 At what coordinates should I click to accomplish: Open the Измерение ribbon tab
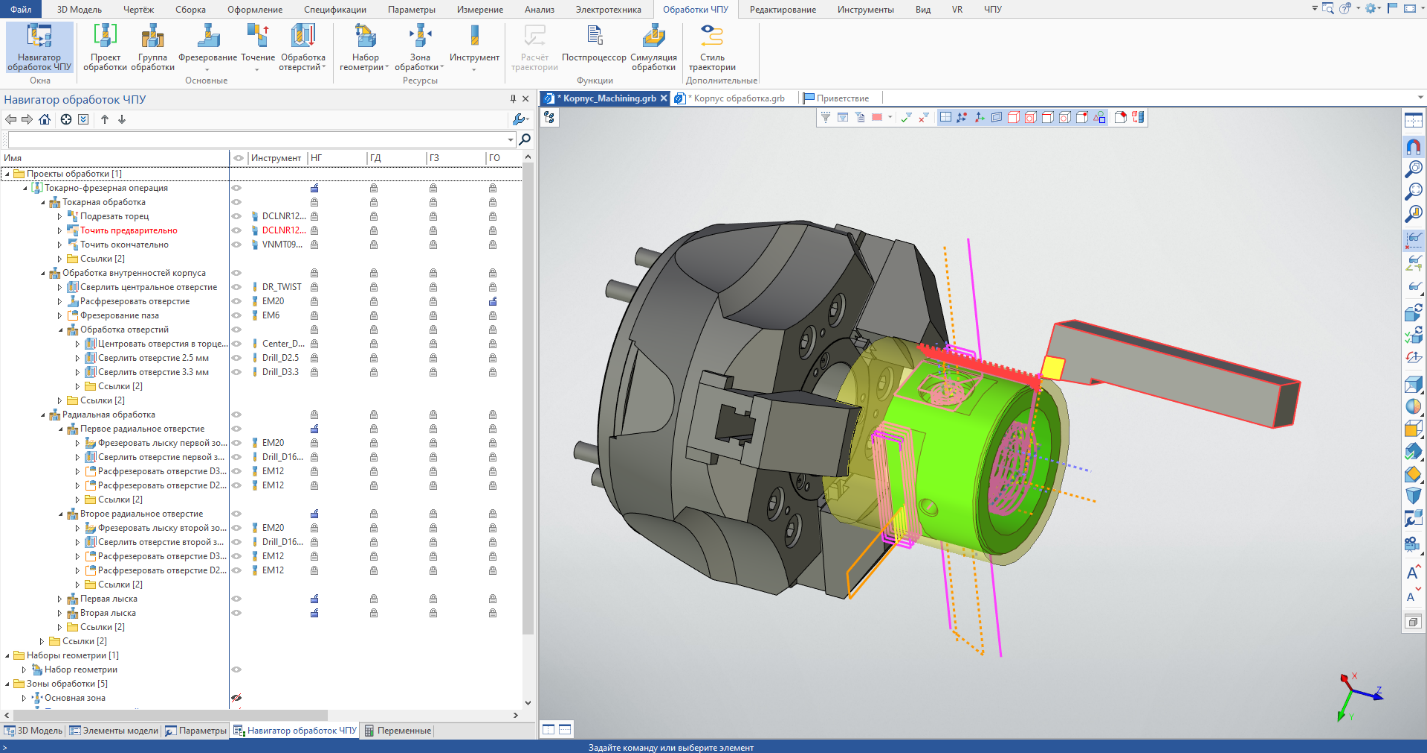coord(480,9)
